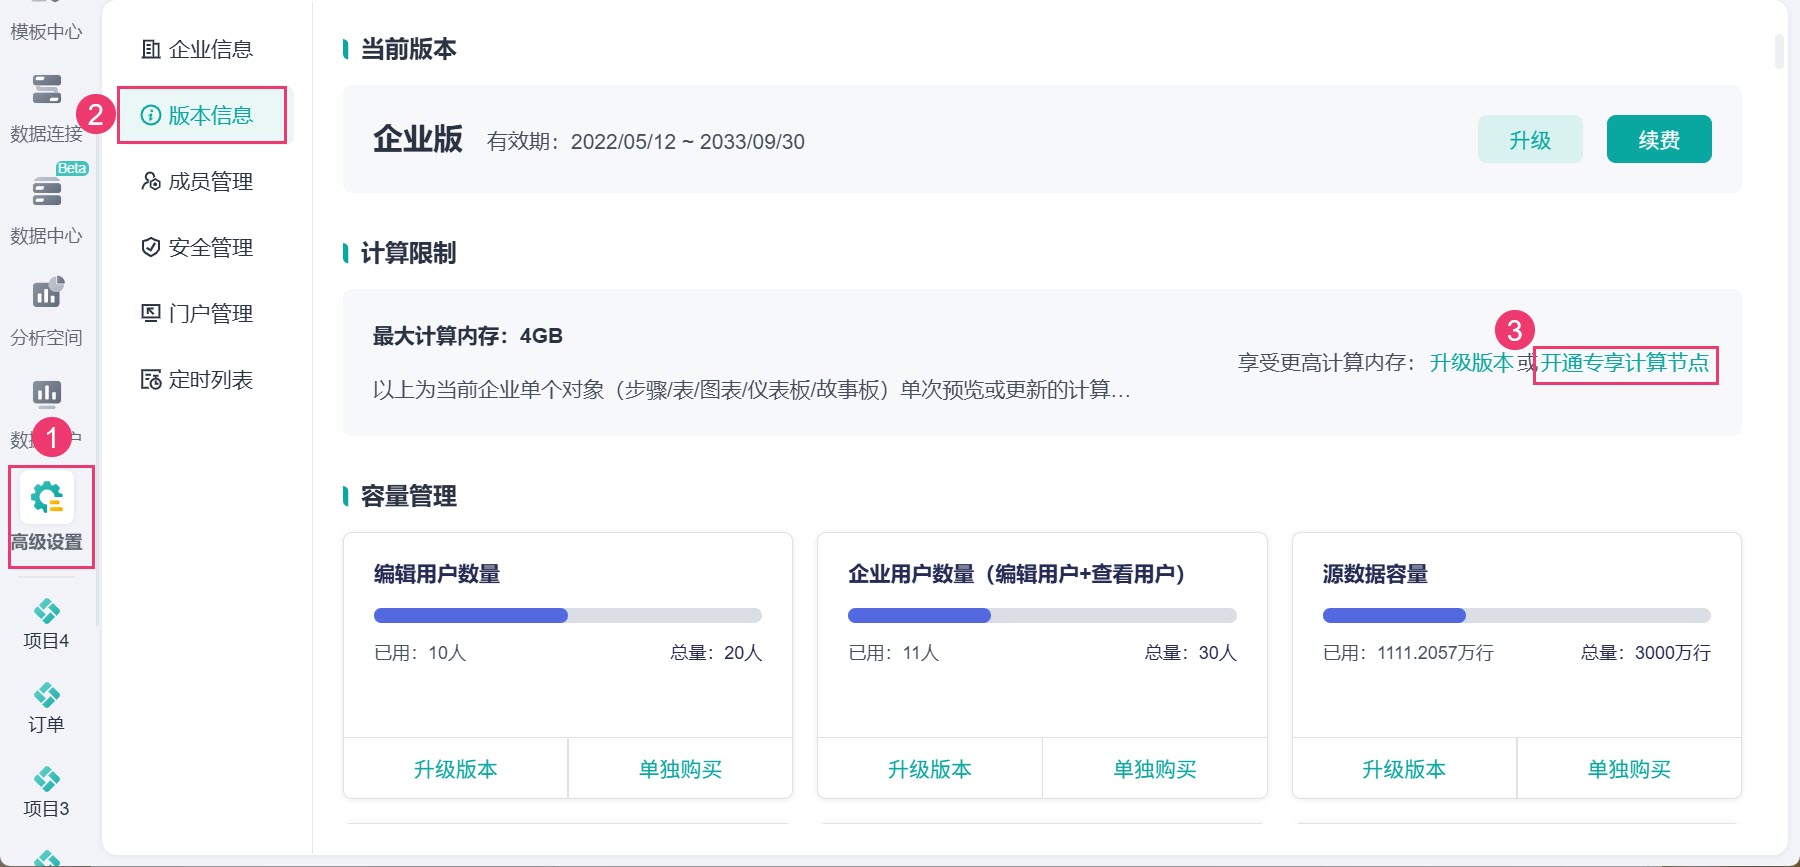This screenshot has height=867, width=1800.
Task: Click the 续费 button
Action: pos(1659,139)
